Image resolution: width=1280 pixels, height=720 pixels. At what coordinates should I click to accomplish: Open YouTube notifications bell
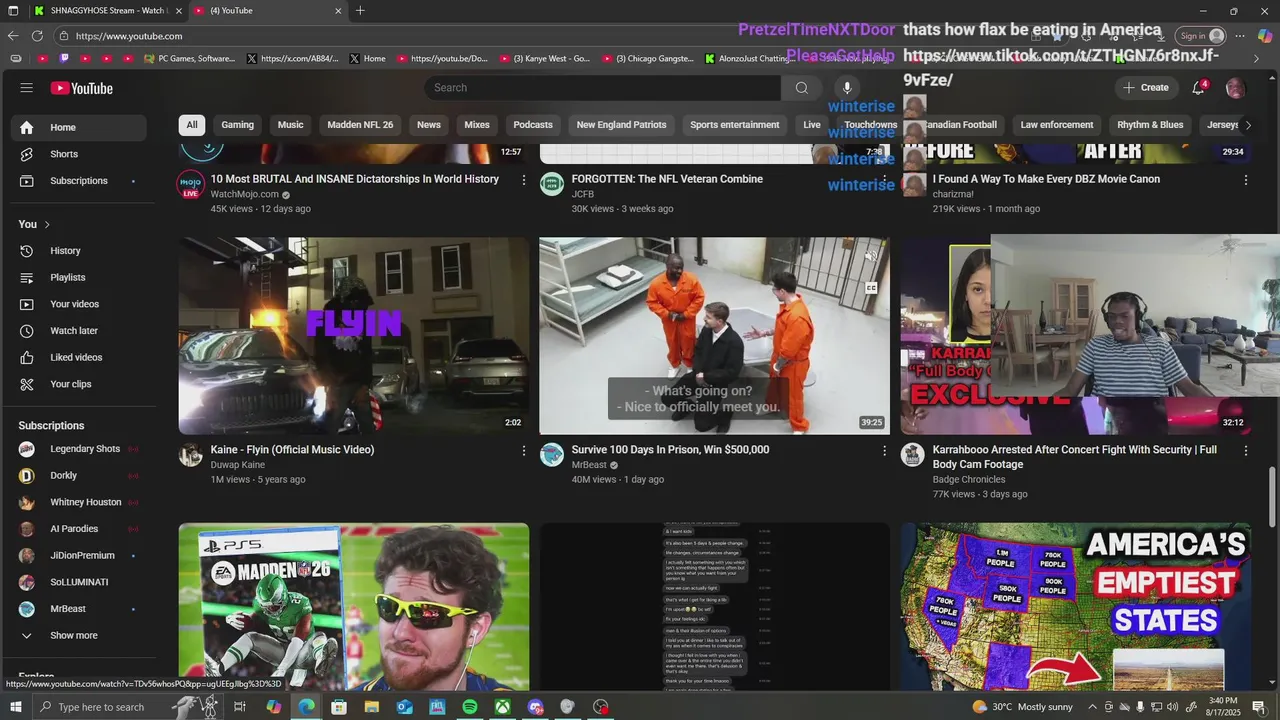pos(1198,88)
